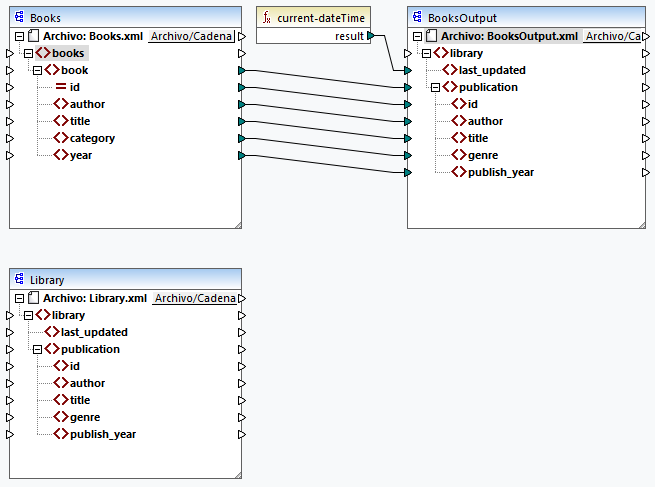The height and width of the screenshot is (487, 655).
Task: Collapse the publication node in Library
Action: pos(37,349)
